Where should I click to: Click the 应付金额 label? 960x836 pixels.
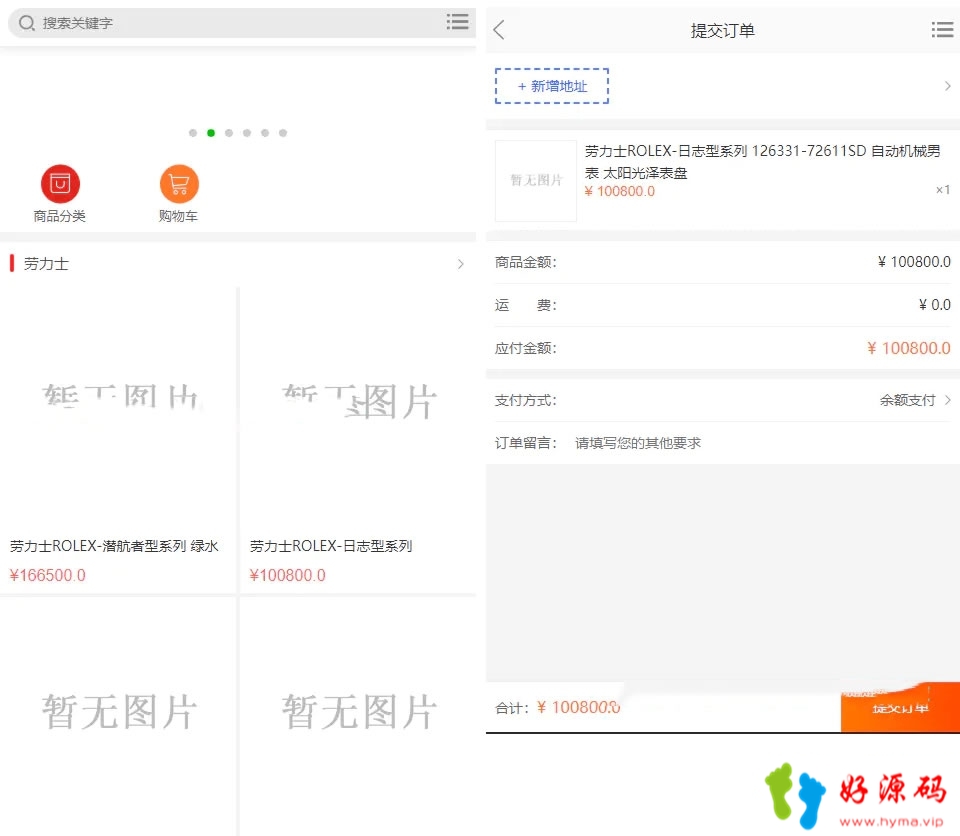point(525,348)
